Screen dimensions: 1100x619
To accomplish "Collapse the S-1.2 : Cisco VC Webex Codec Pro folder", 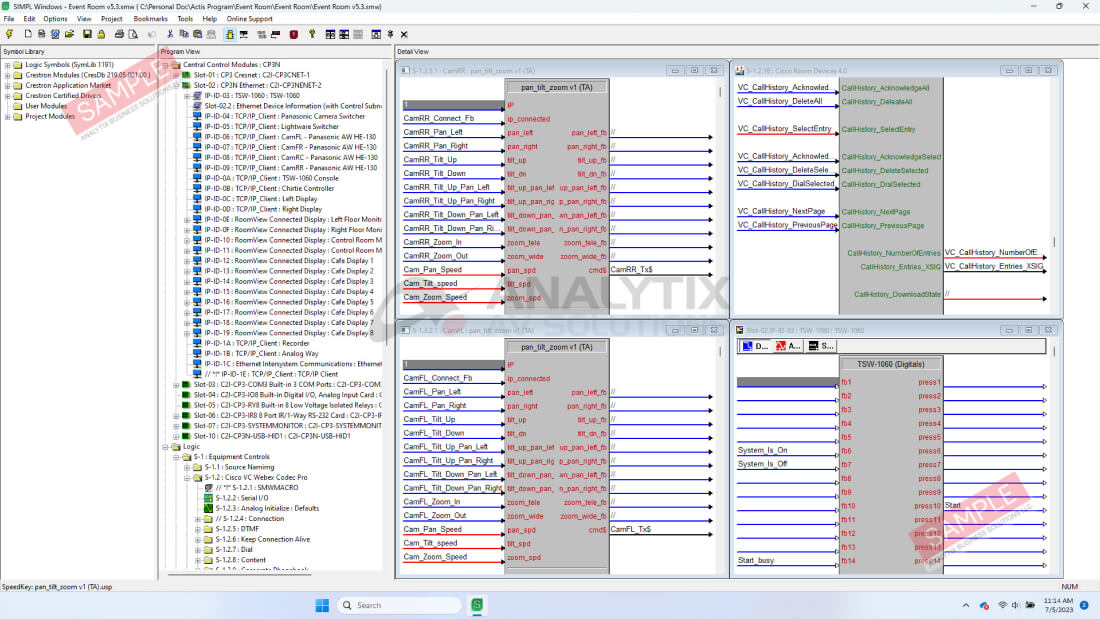I will point(187,477).
